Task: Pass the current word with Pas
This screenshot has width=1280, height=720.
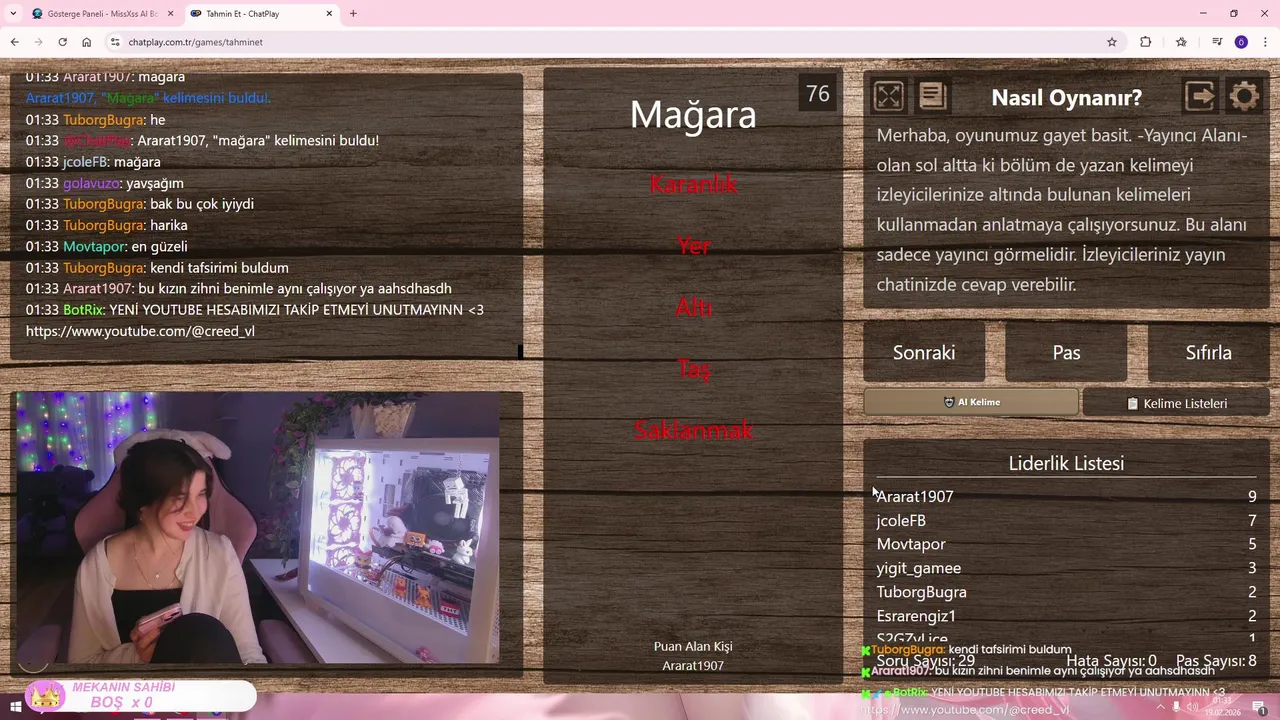Action: pyautogui.click(x=1066, y=352)
